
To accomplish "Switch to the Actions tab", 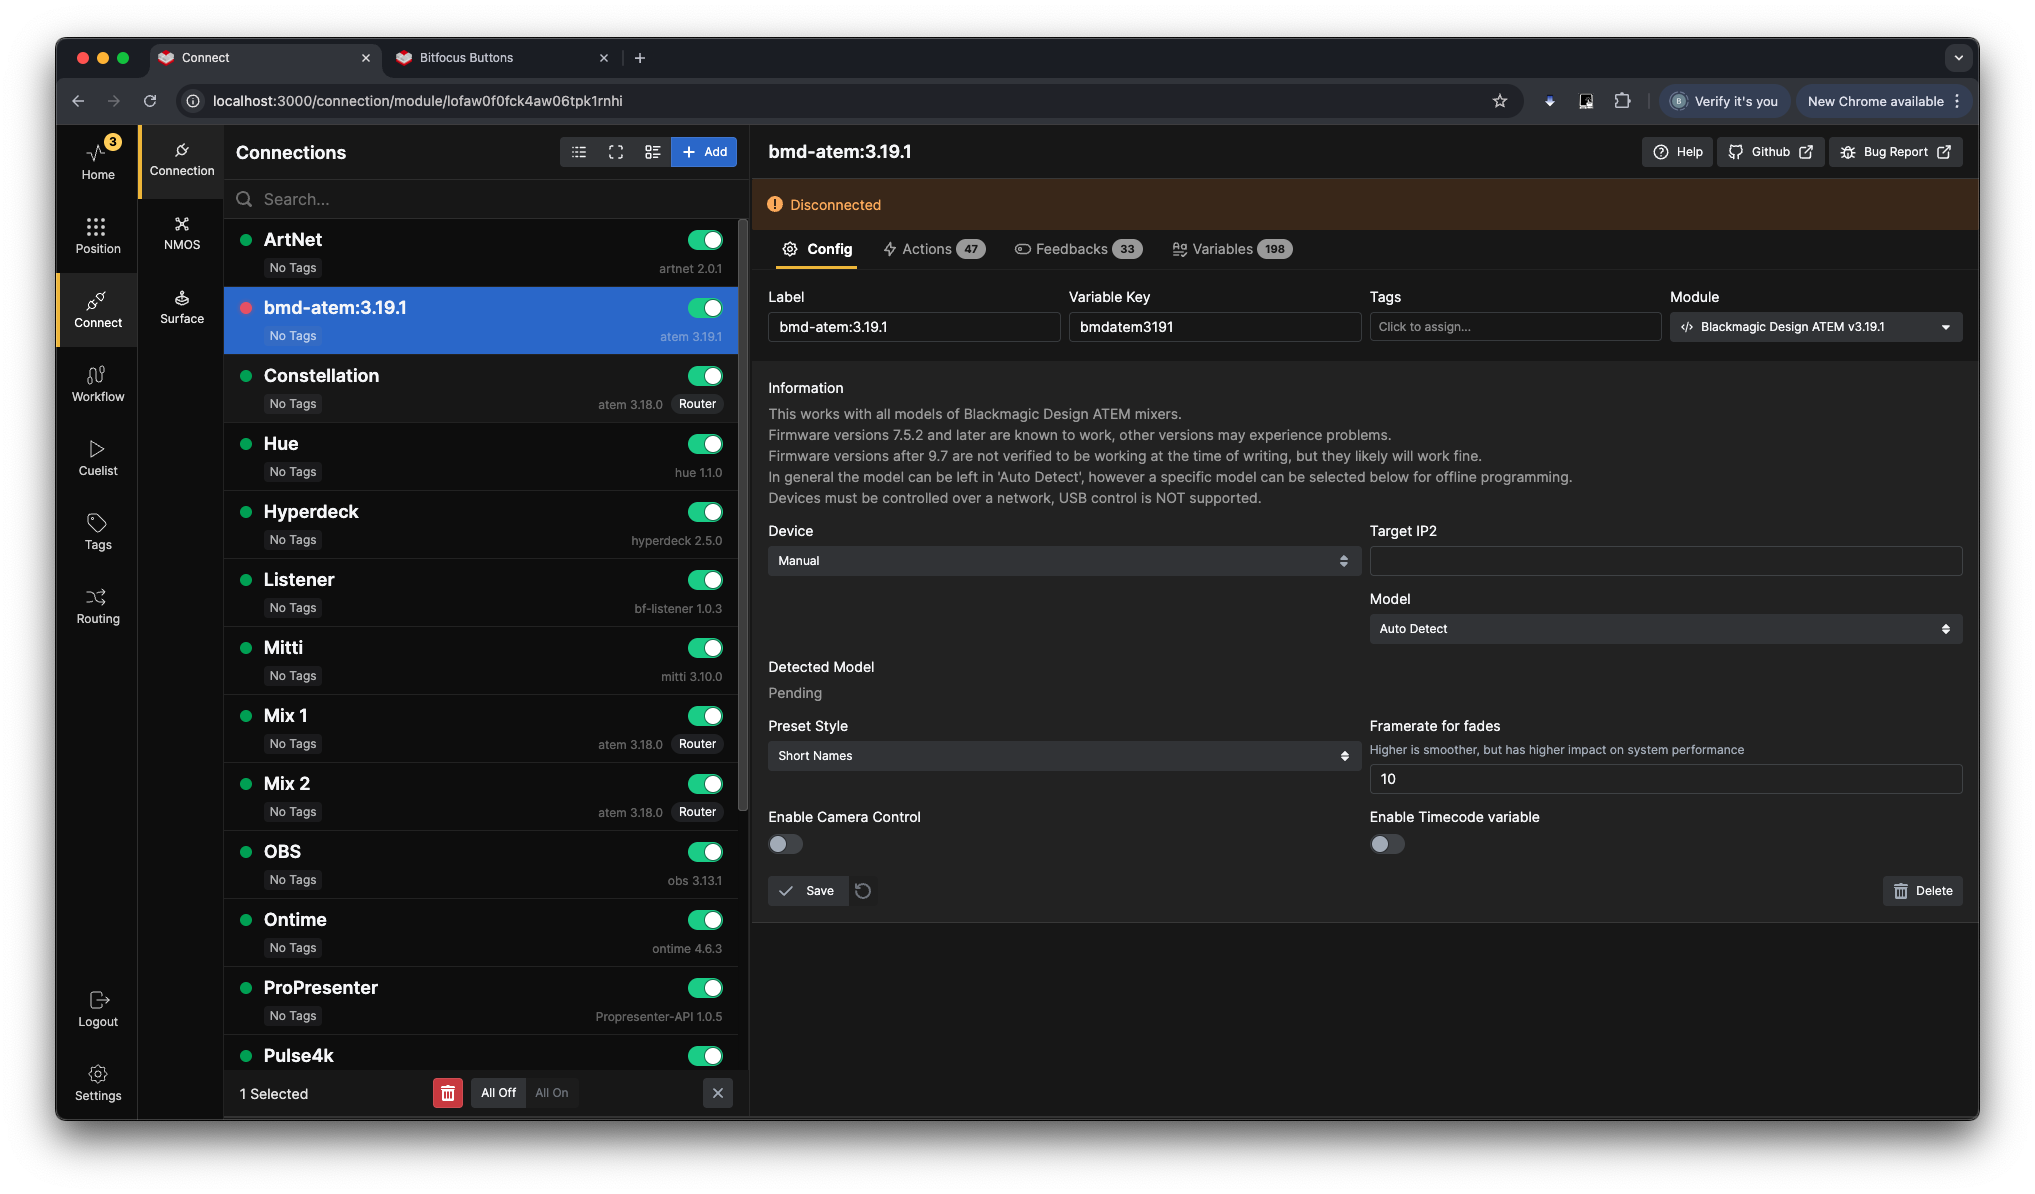I will [x=934, y=249].
